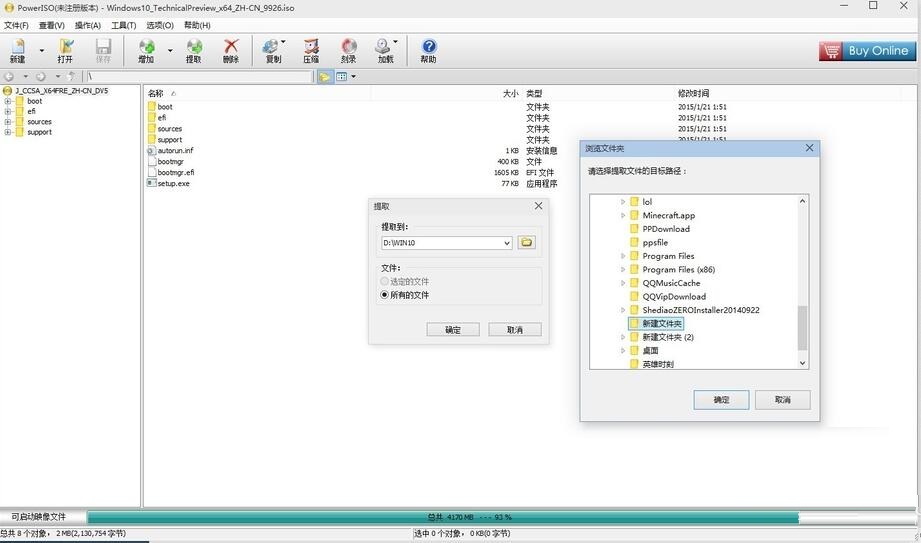
Task: Close the Extract (提取) dialog
Action: 539,206
